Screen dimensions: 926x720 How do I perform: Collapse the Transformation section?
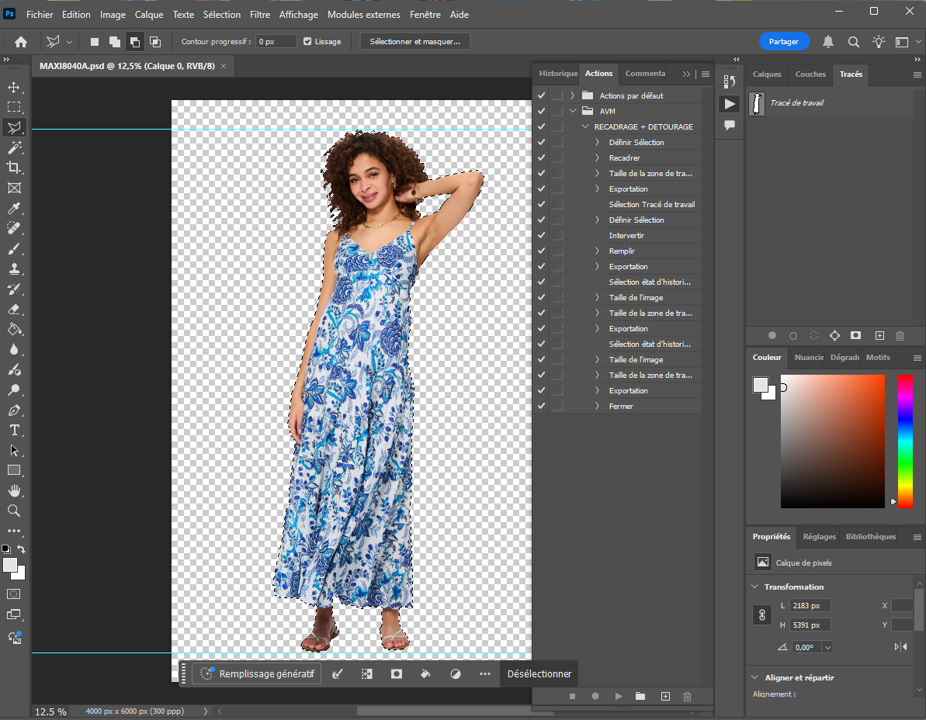[x=754, y=587]
